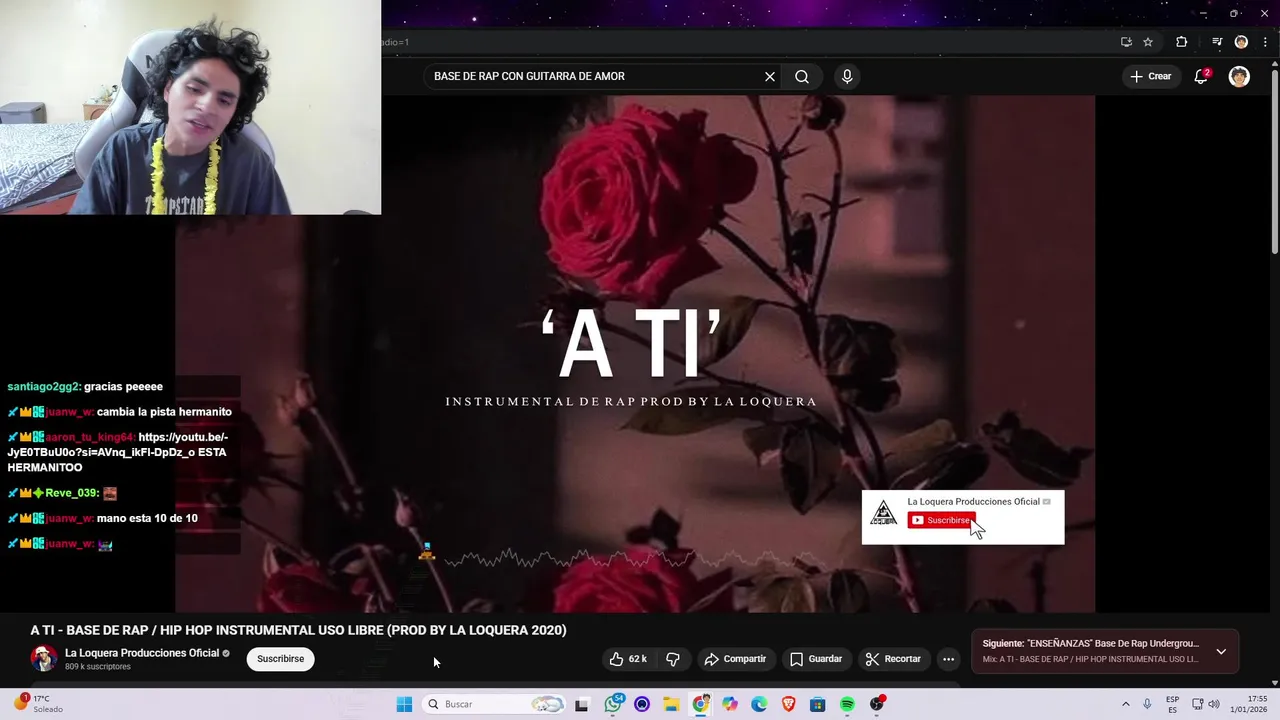Open Task View on taskbar
The image size is (1280, 720).
tap(582, 704)
